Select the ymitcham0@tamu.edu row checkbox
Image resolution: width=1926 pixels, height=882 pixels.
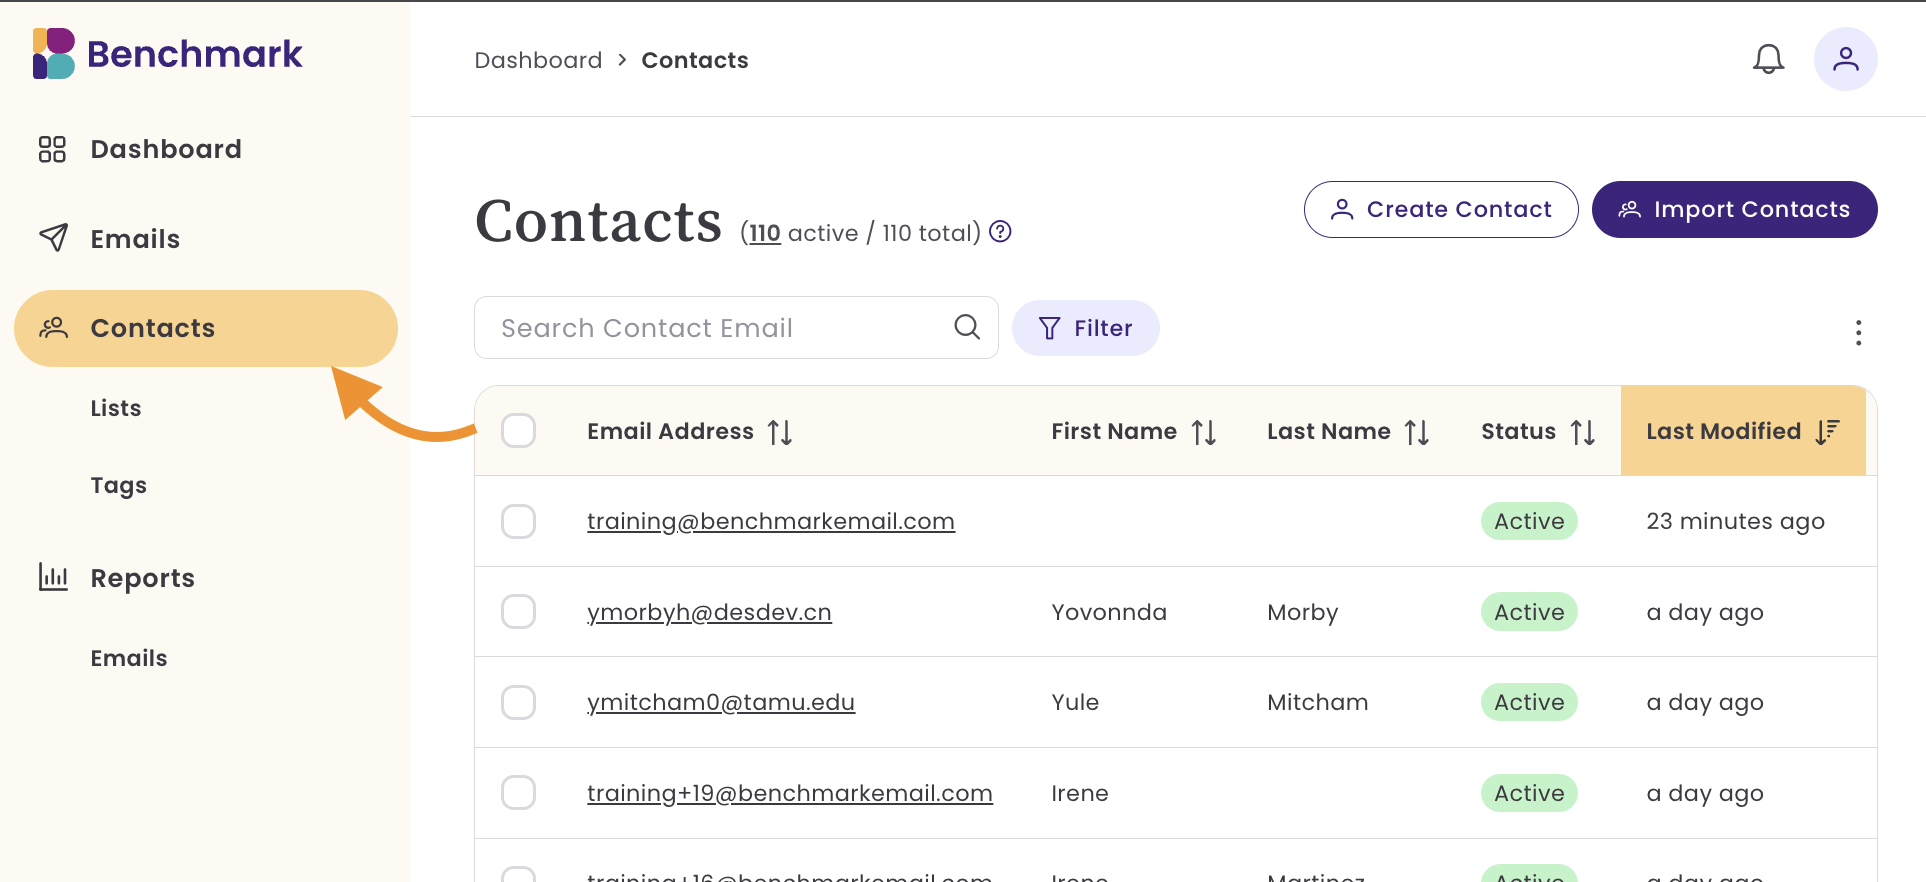click(x=518, y=702)
